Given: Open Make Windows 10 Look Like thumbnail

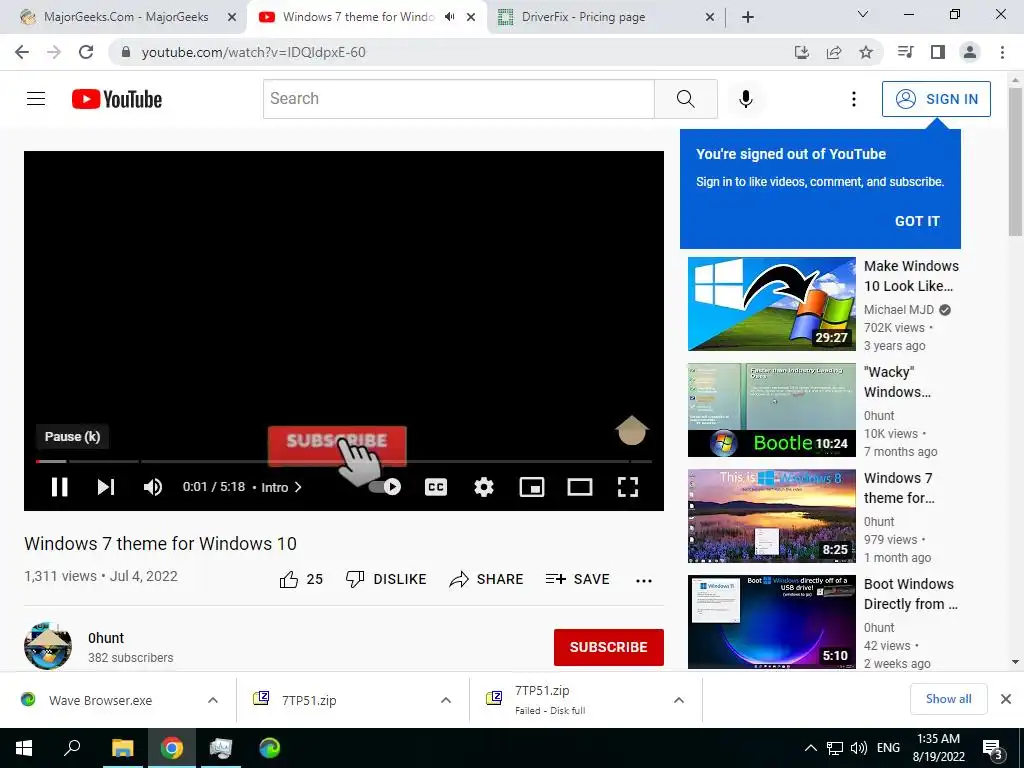Looking at the screenshot, I should tap(771, 304).
